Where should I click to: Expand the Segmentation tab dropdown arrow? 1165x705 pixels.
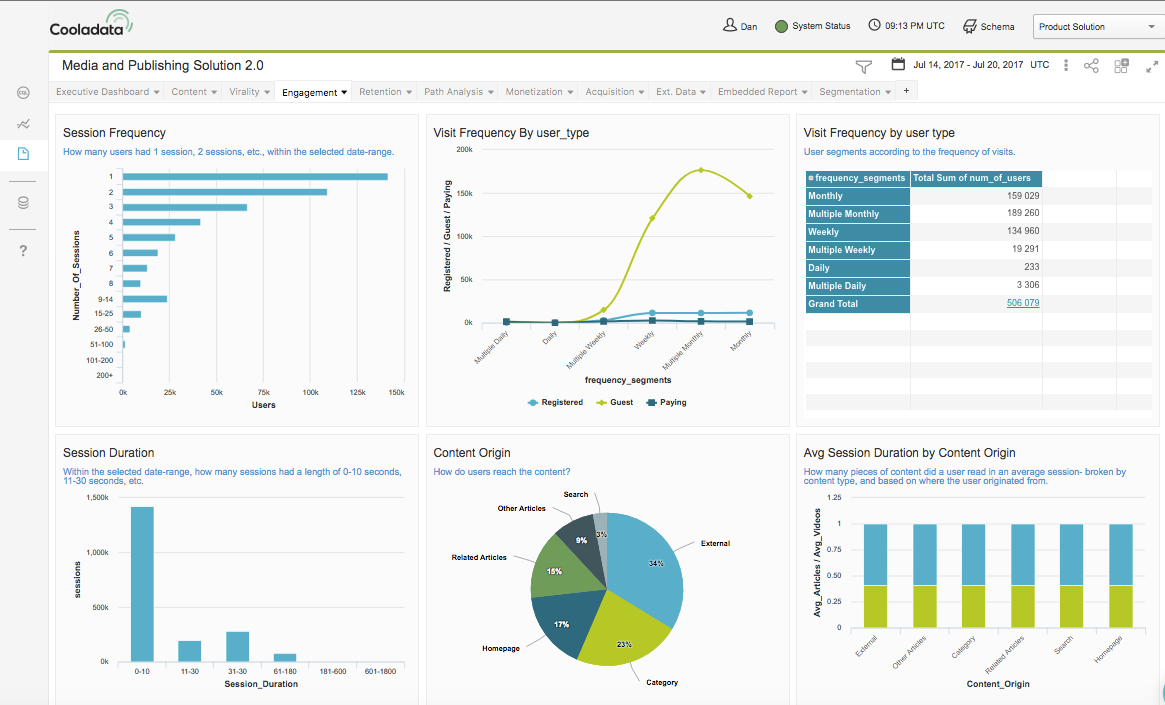(888, 92)
